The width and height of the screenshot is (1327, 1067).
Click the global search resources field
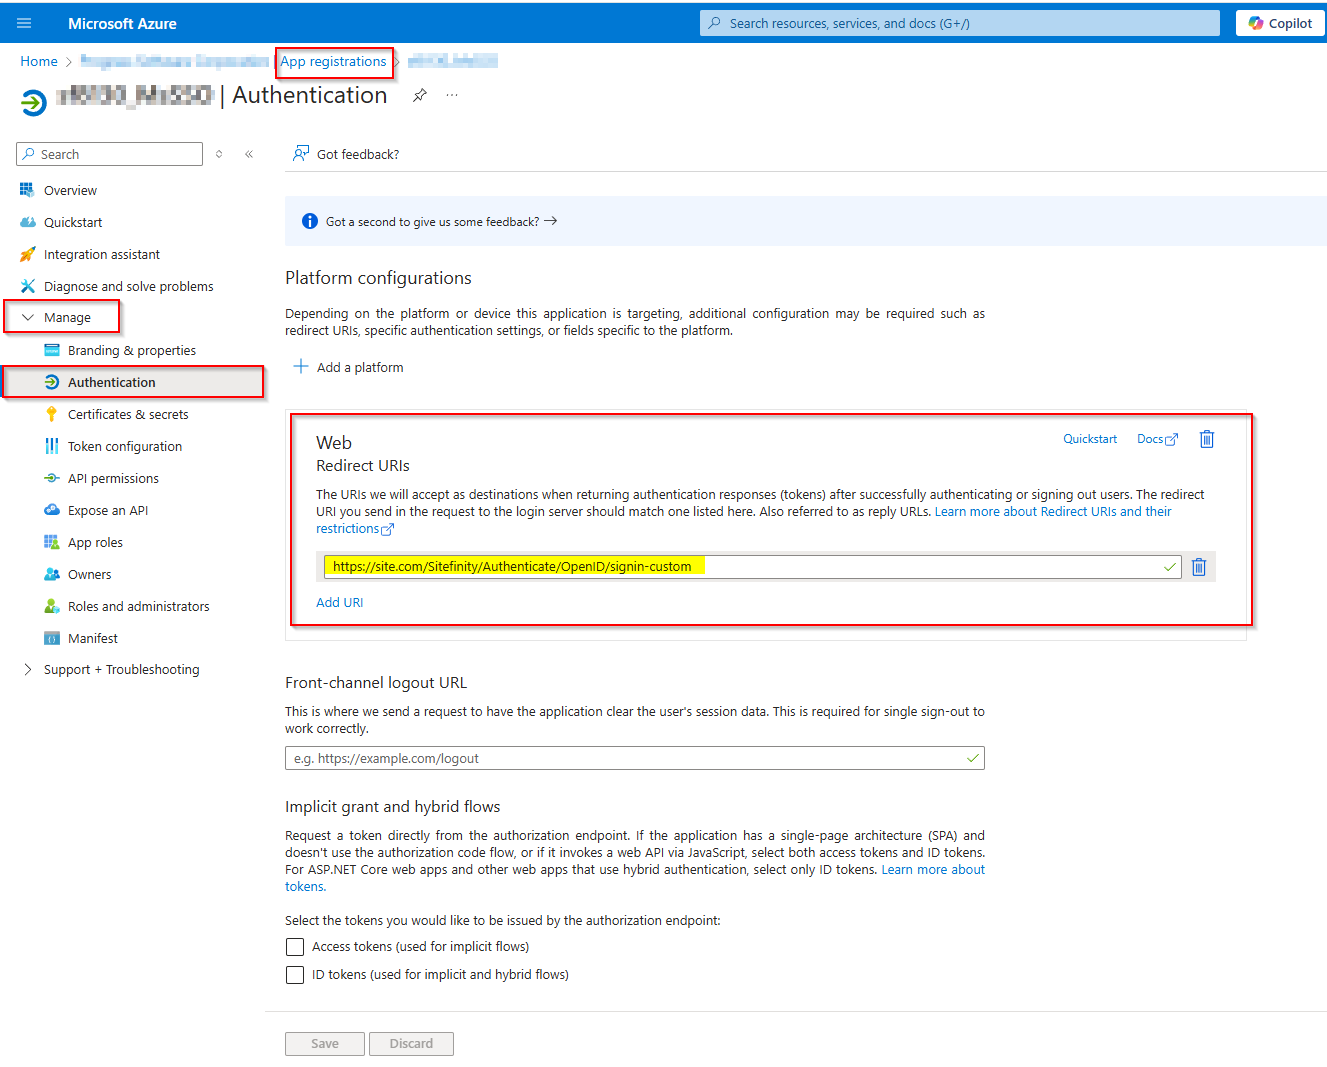pos(959,23)
